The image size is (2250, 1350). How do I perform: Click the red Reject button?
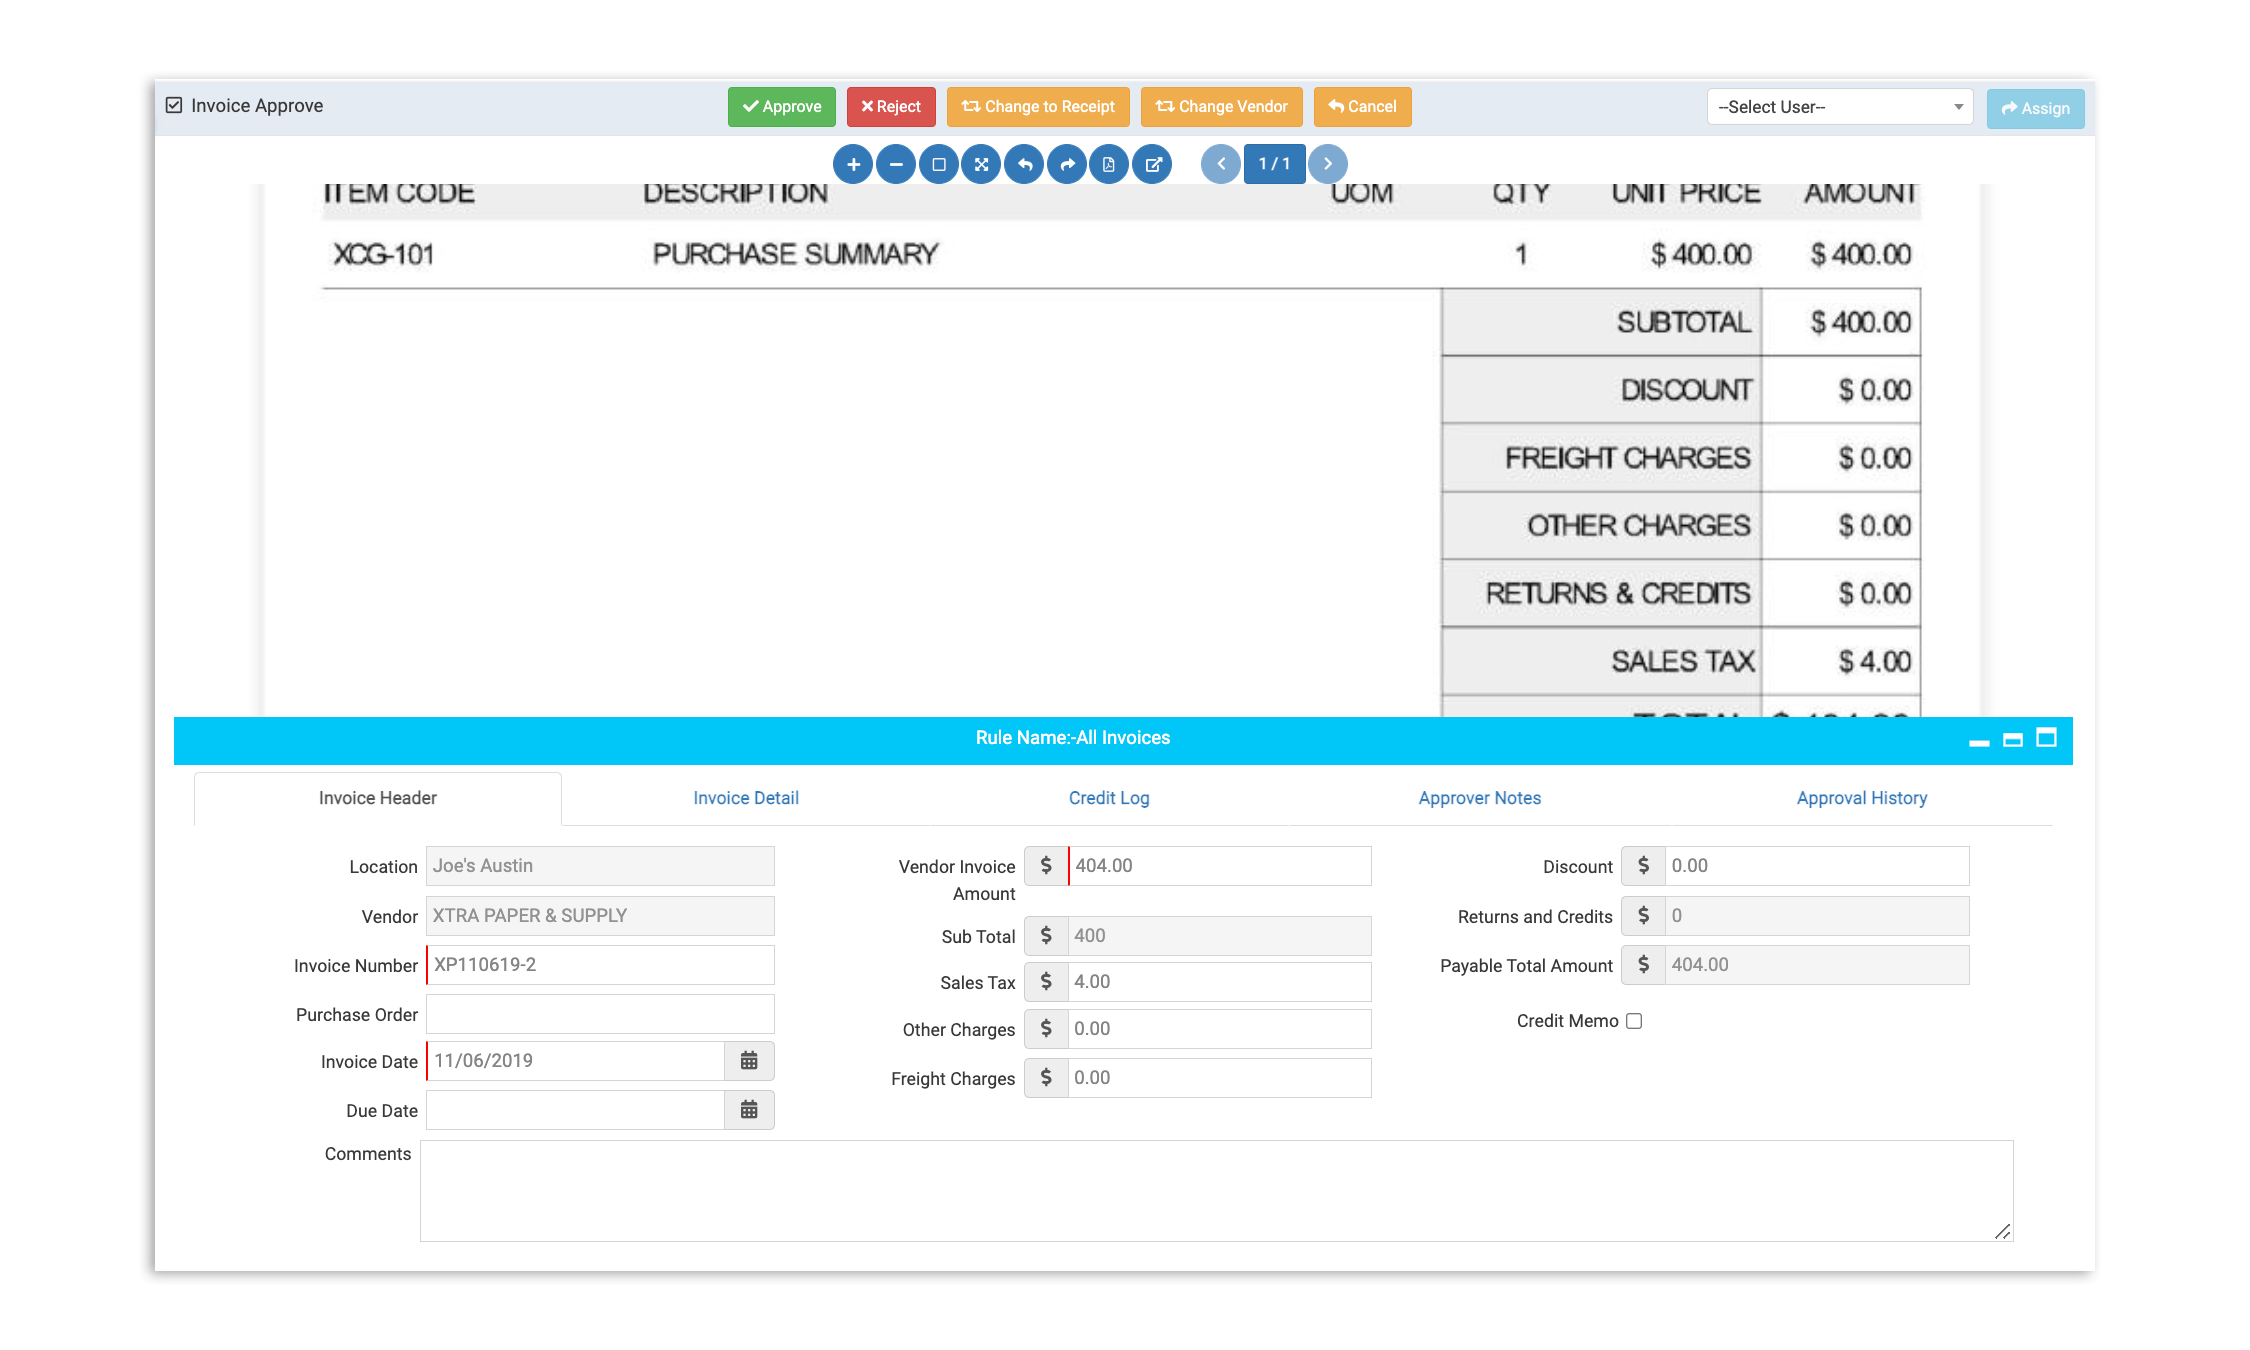(890, 107)
